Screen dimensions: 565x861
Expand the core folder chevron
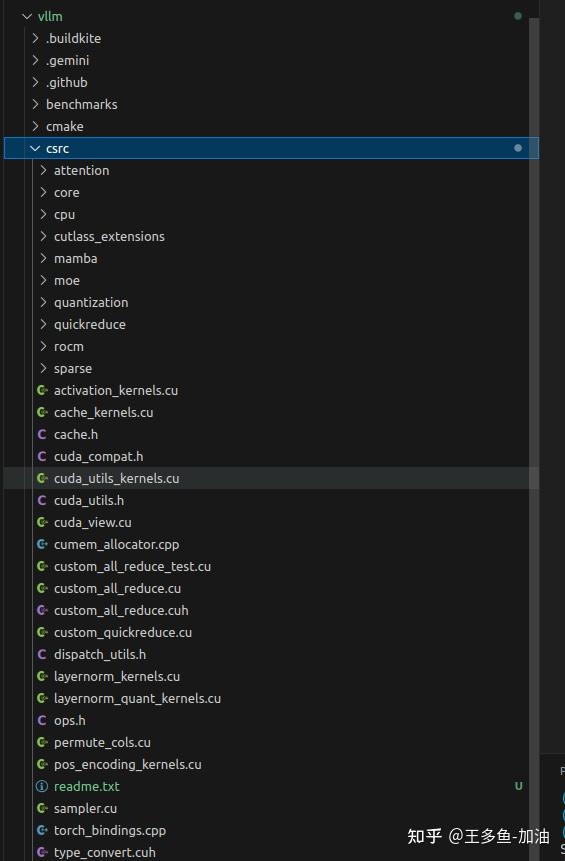[x=43, y=192]
